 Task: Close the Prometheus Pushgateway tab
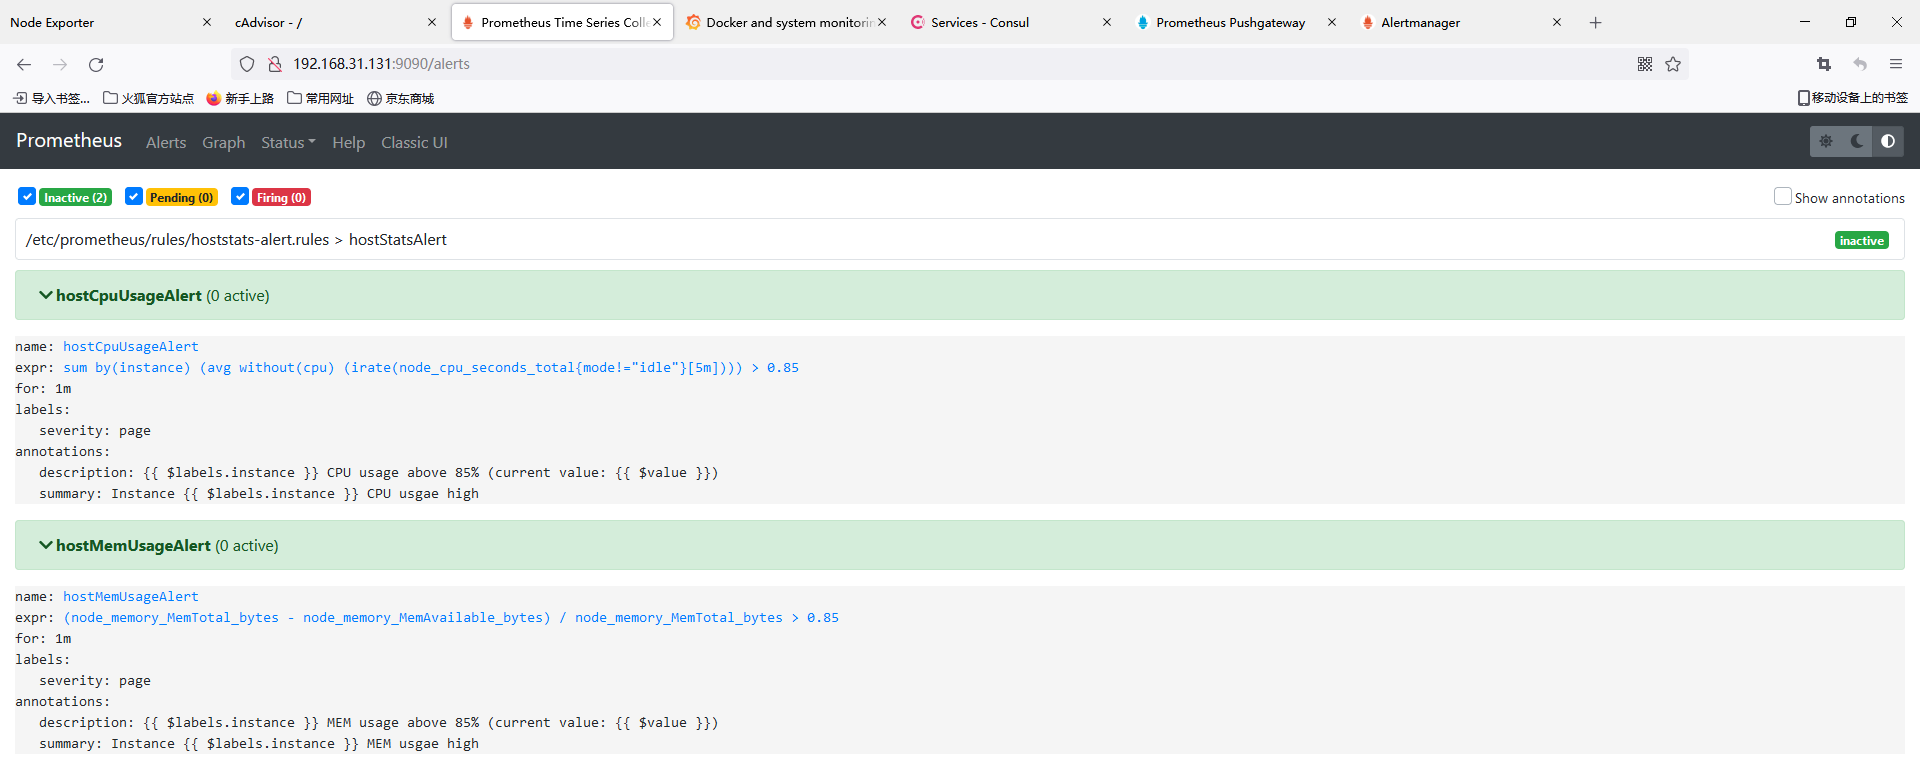(x=1332, y=22)
